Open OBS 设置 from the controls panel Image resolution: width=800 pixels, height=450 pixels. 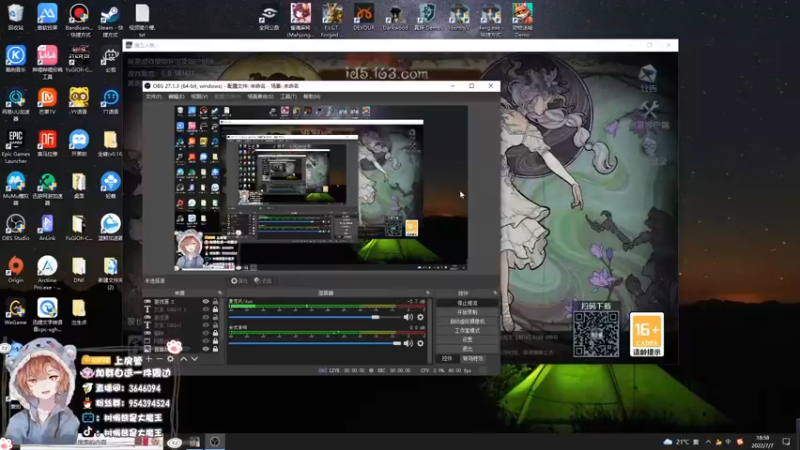click(x=467, y=340)
